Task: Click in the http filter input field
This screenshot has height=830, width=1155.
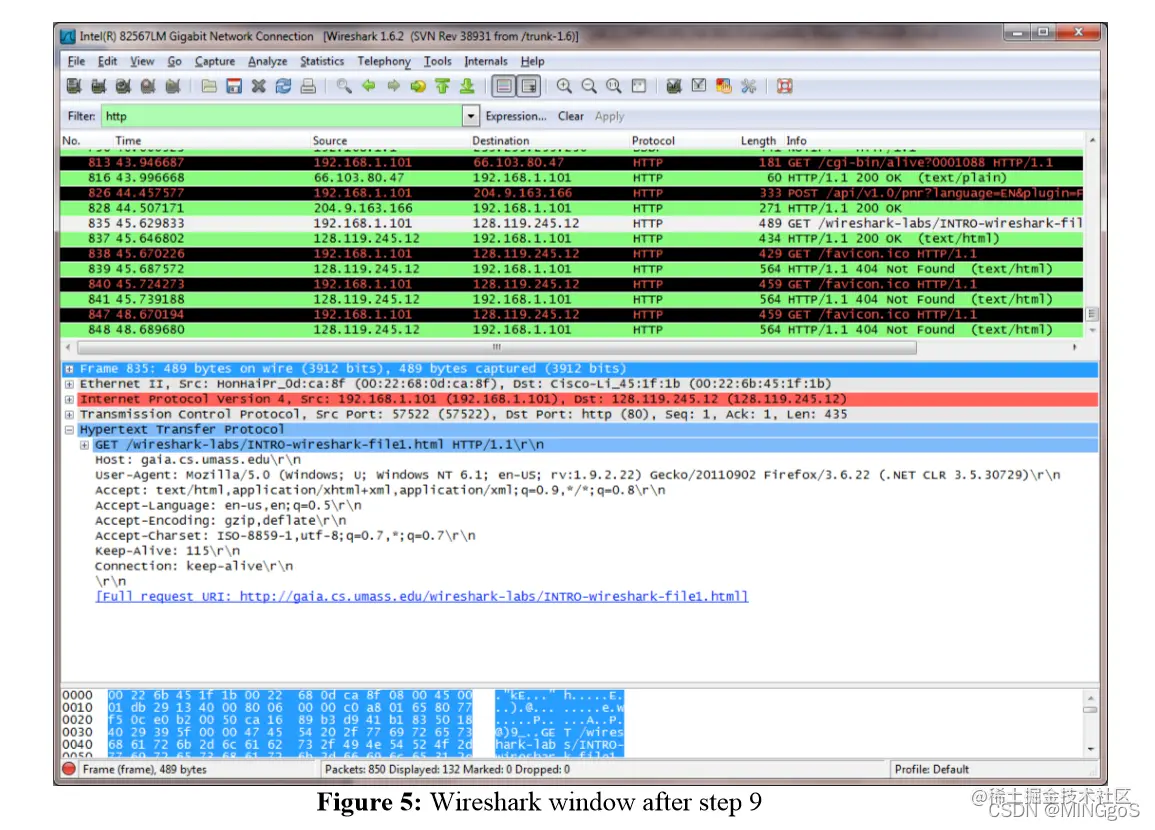Action: (282, 116)
